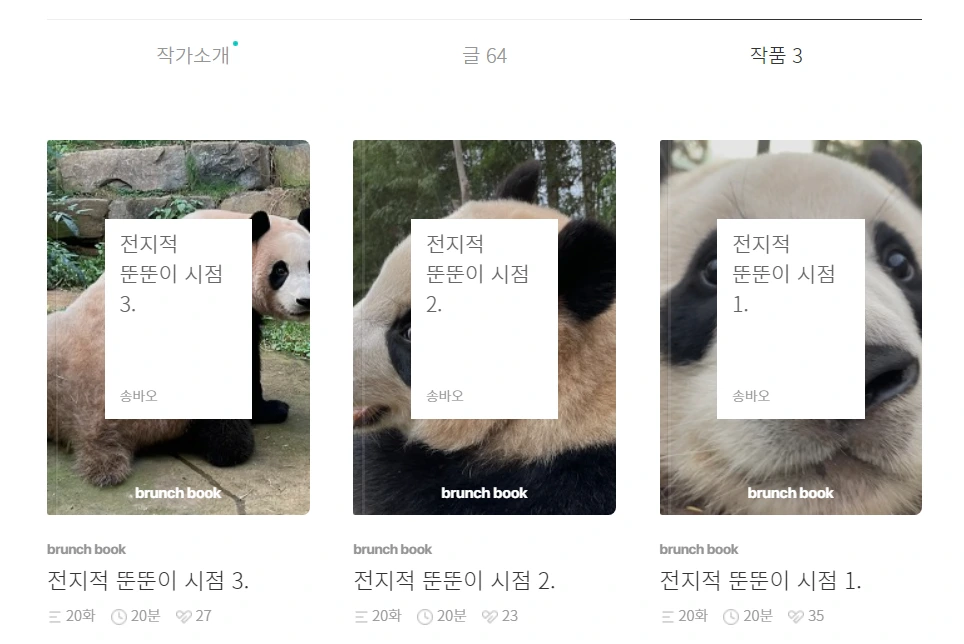
Task: Click the clock icon under book 1
Action: (x=731, y=616)
